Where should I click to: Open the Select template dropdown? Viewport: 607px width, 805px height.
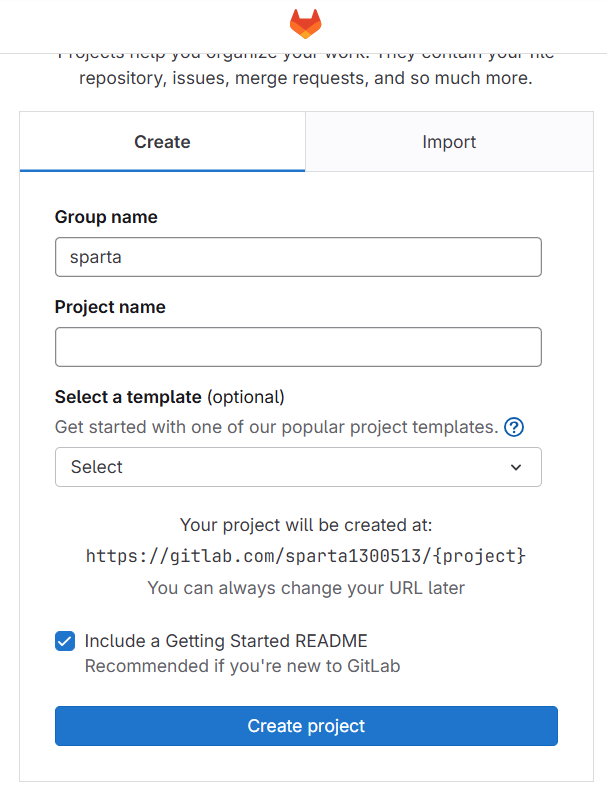(x=298, y=467)
